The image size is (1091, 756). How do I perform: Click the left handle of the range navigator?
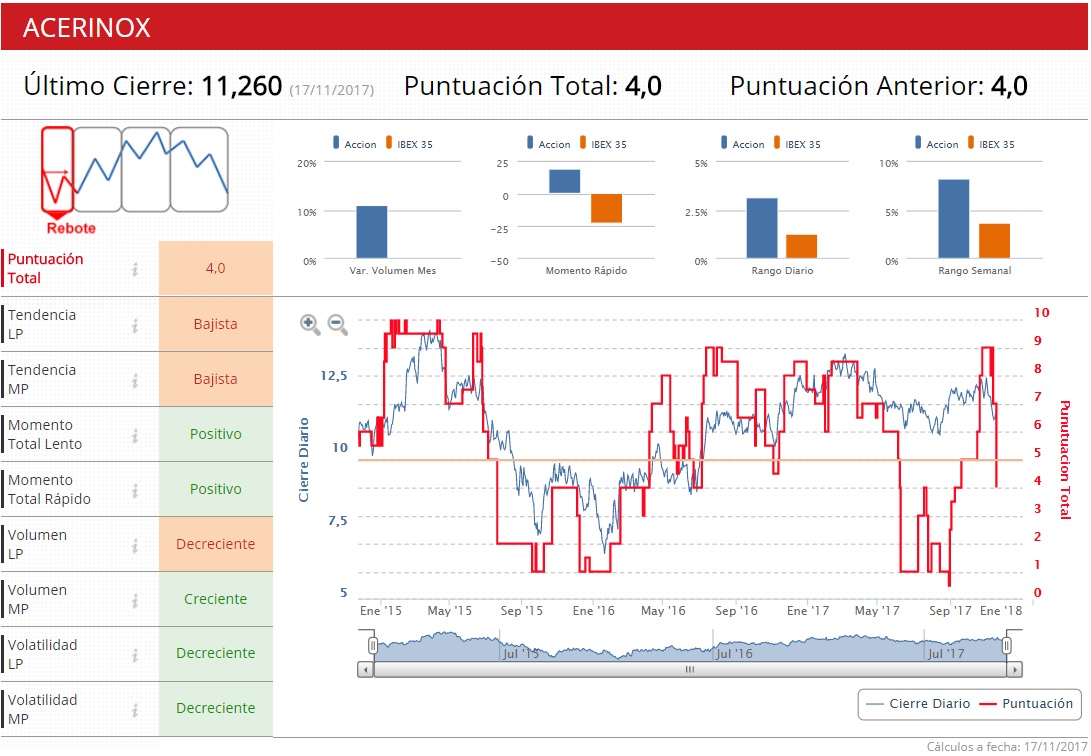click(373, 646)
